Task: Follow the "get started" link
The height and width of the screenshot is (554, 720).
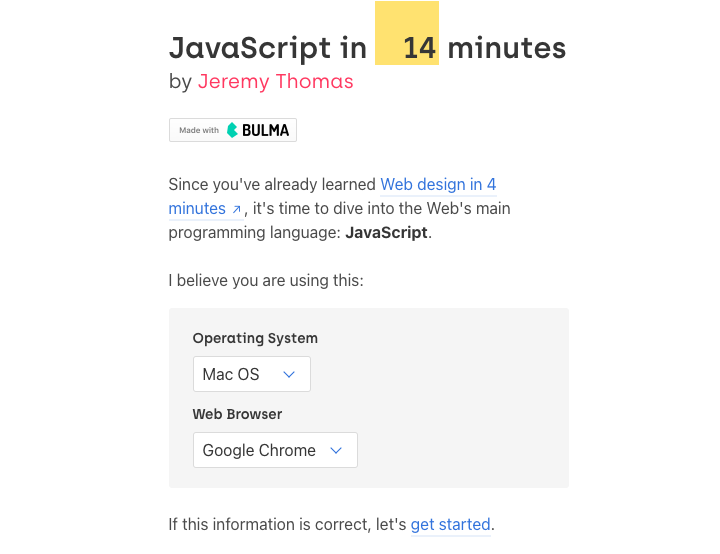Action: pos(450,524)
